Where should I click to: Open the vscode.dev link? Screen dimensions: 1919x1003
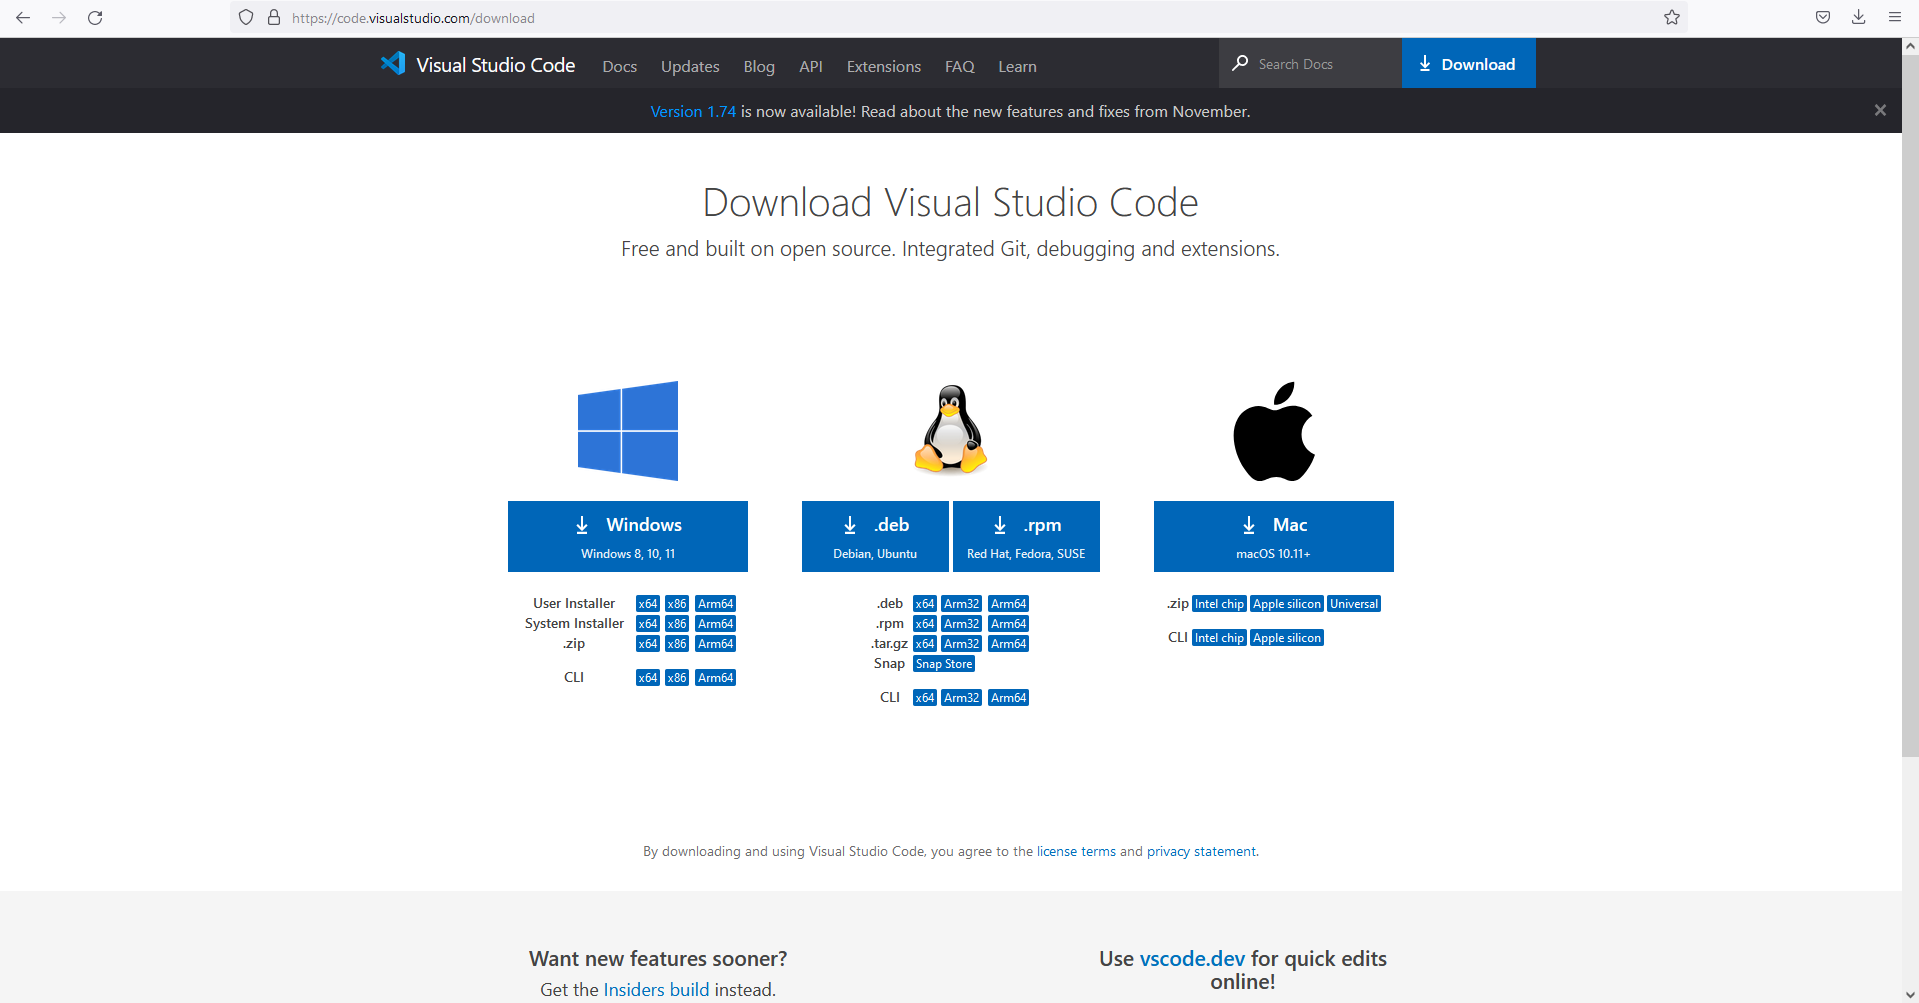tap(1192, 958)
